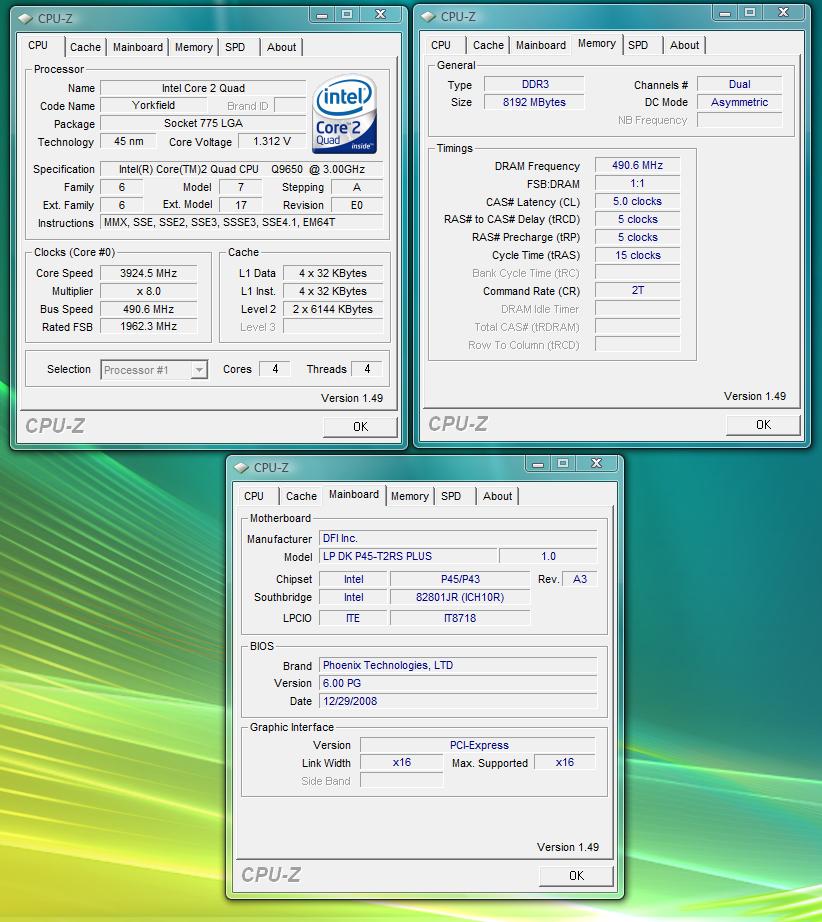Switch to CPU tab in Memory window
This screenshot has height=922, width=822.
[x=441, y=45]
